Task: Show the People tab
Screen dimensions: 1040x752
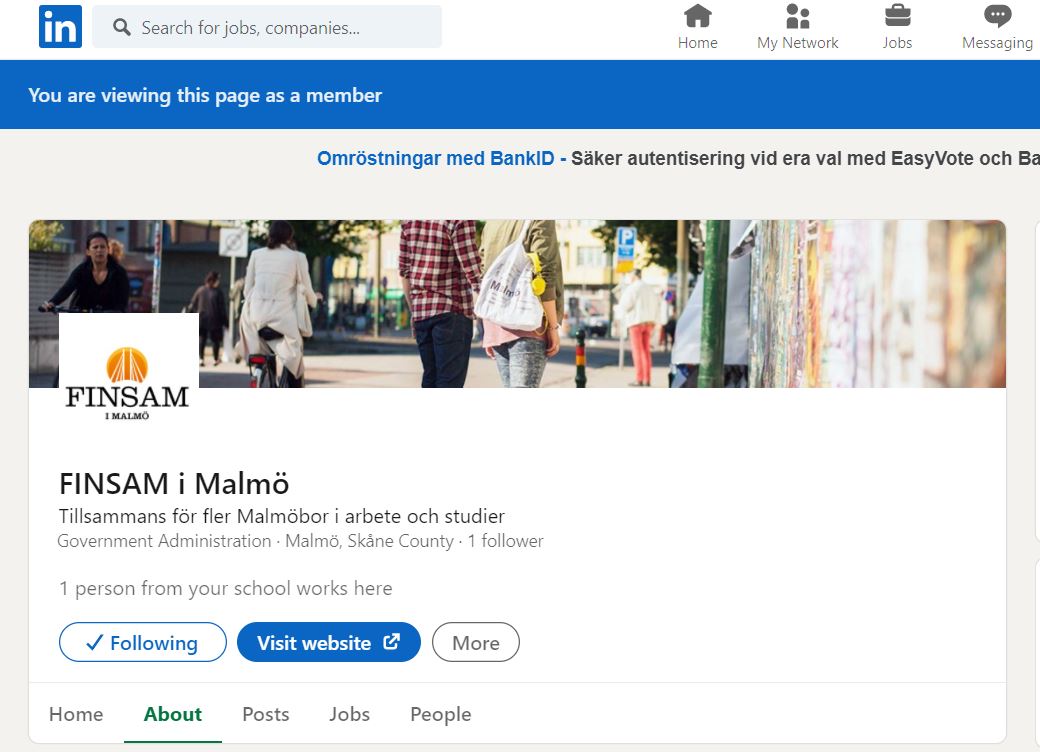Action: pyautogui.click(x=440, y=714)
